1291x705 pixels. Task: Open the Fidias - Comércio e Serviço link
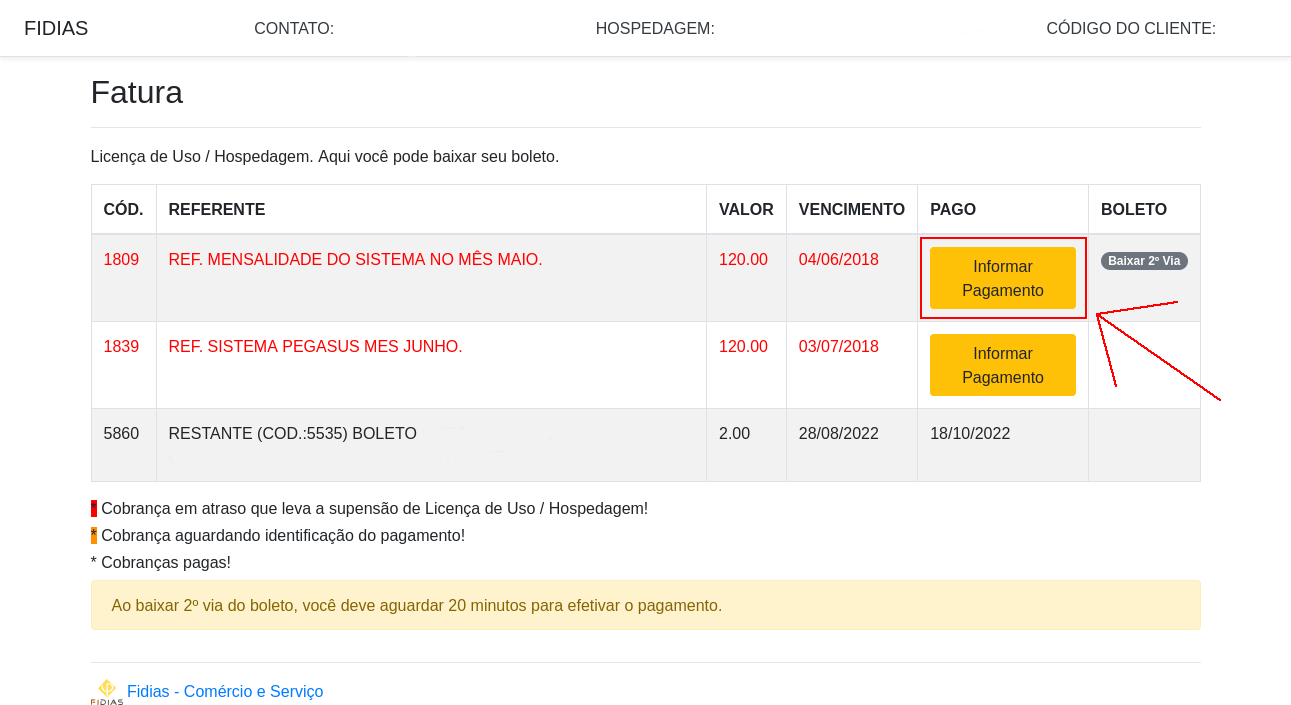(x=224, y=691)
